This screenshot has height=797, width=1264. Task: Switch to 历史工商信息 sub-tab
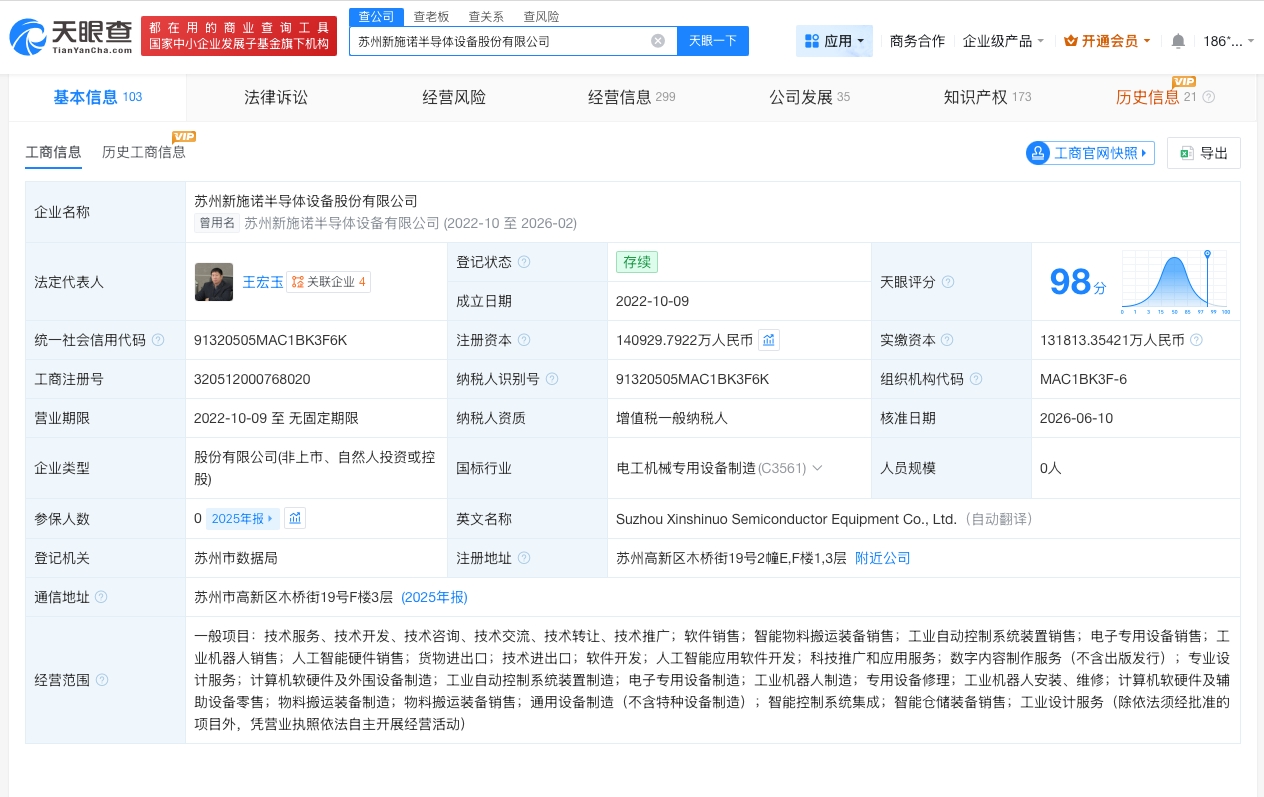[x=144, y=152]
